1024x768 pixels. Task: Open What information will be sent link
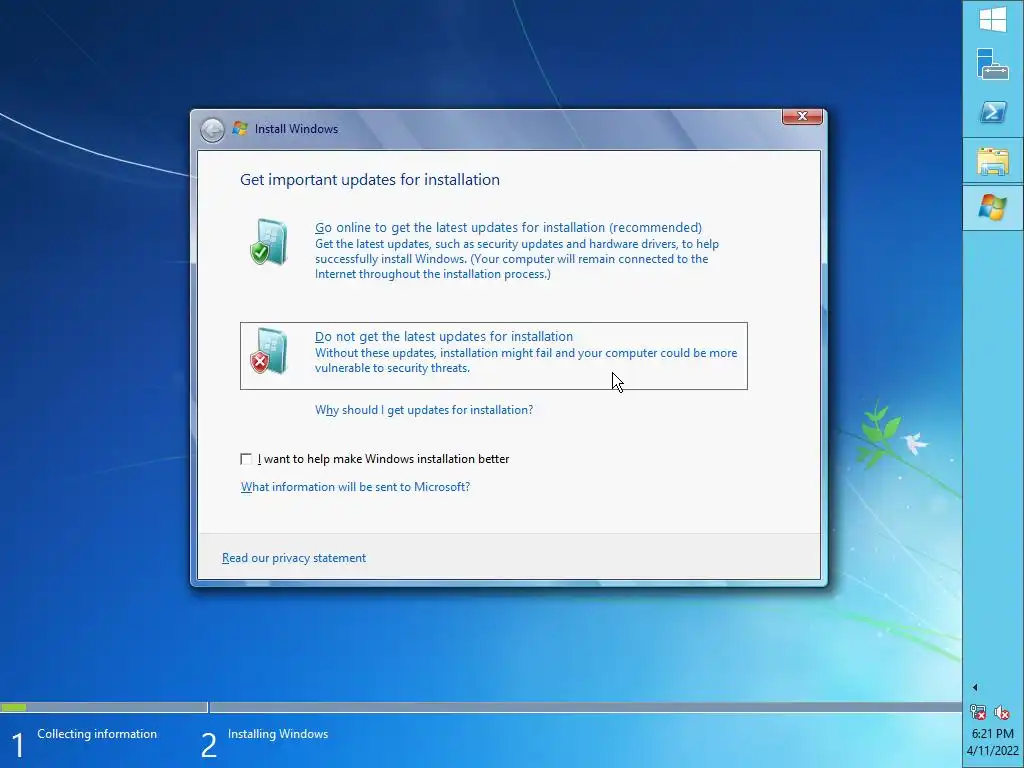(x=355, y=487)
